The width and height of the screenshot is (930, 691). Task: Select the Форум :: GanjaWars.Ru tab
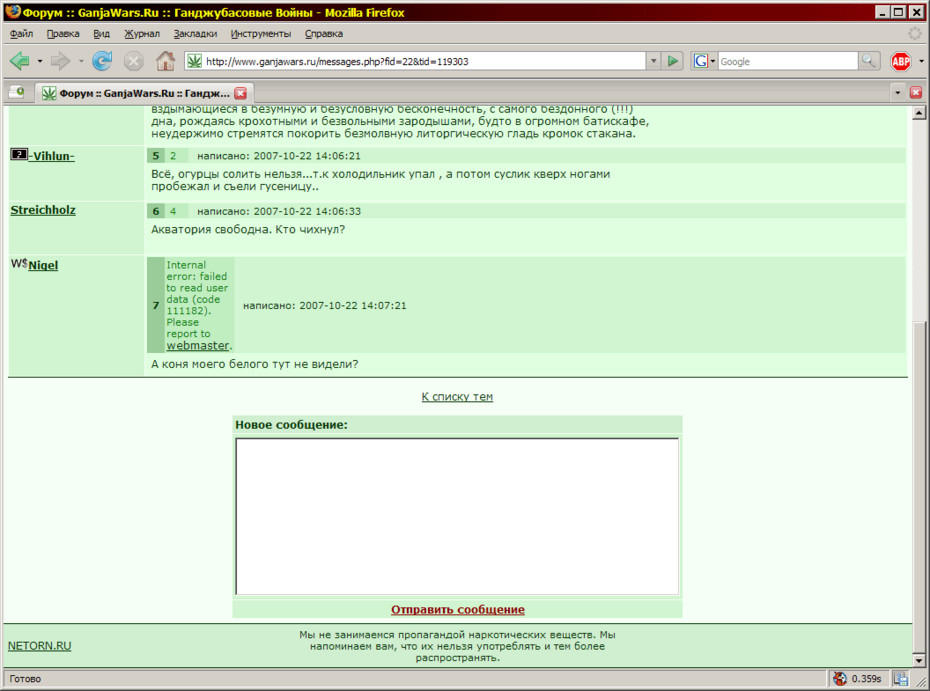[144, 93]
